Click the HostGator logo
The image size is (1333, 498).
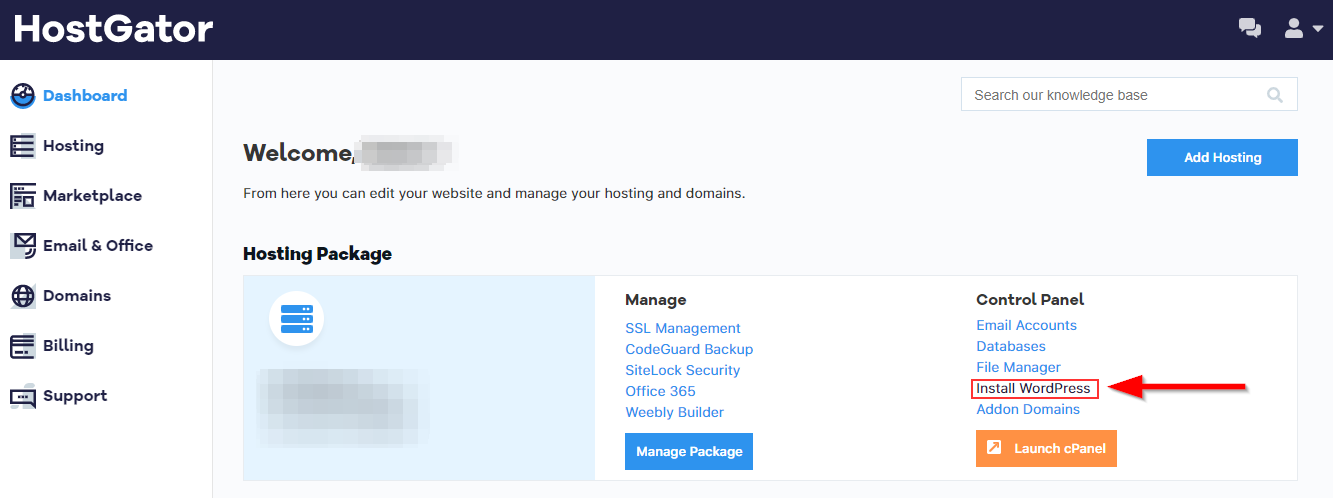113,29
